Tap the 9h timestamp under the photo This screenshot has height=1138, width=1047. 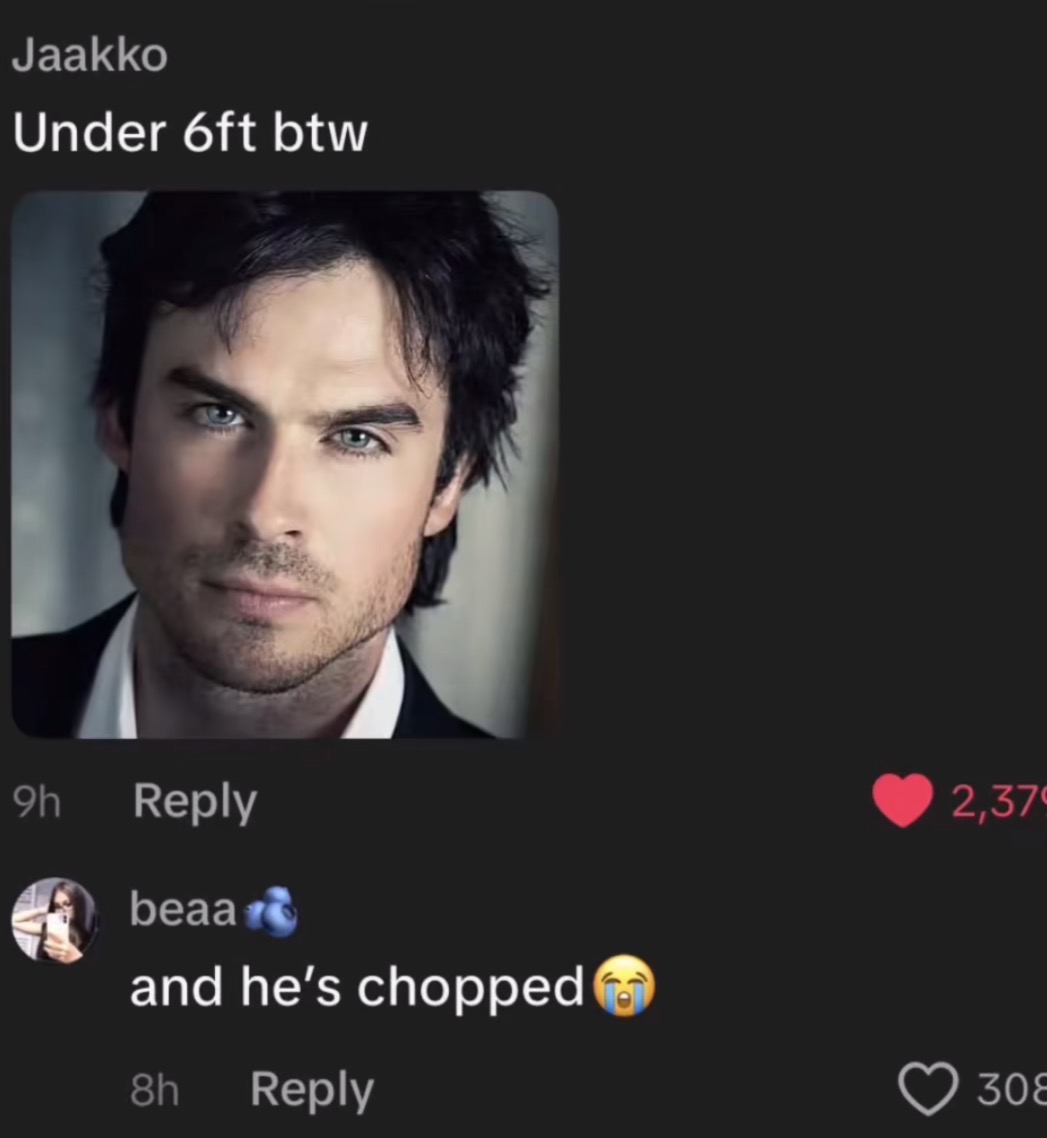point(36,803)
